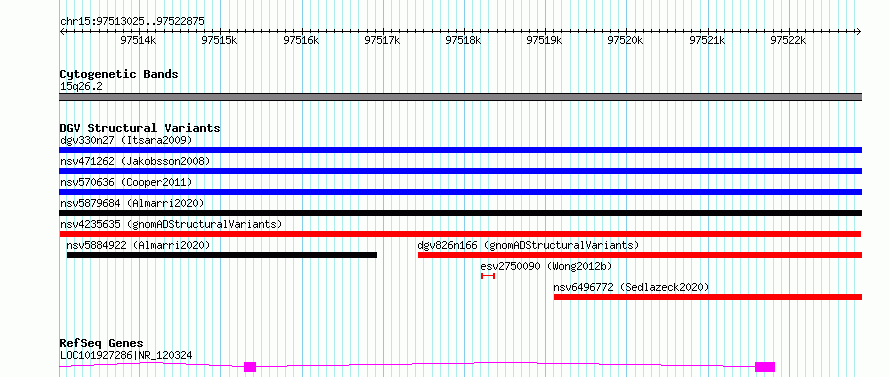This screenshot has width=890, height=377.
Task: Click the dgv330n27 (Itsara2009) blue variant bar
Action: click(x=460, y=150)
